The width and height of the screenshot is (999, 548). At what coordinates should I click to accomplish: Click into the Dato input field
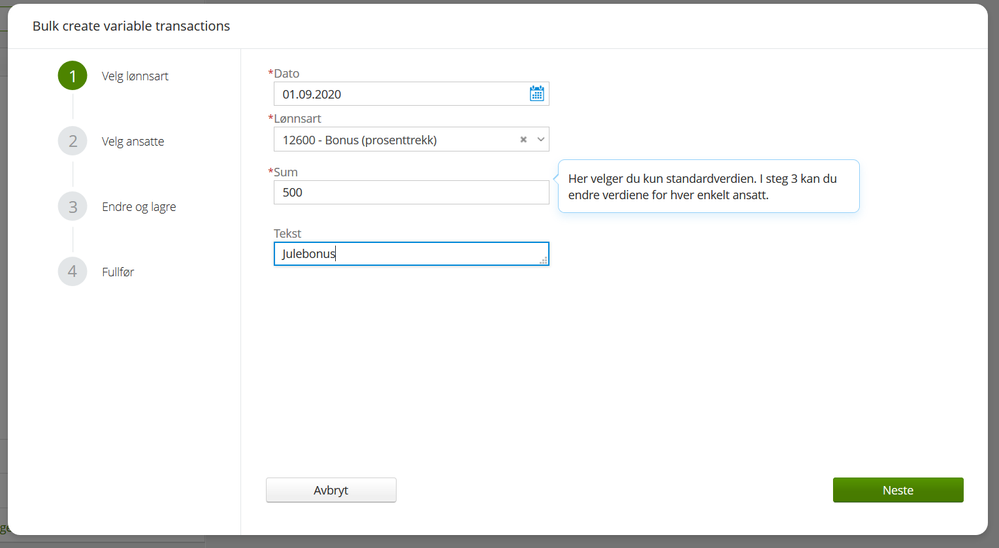[400, 94]
